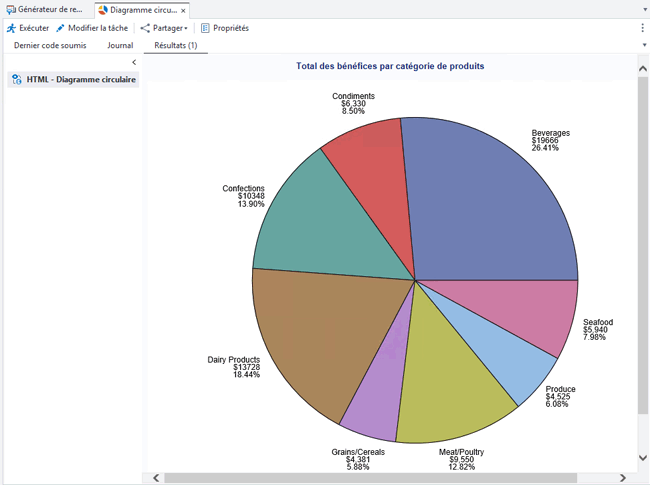650x485 pixels.
Task: Click the horizontal scrollbar left arrow
Action: (156, 478)
